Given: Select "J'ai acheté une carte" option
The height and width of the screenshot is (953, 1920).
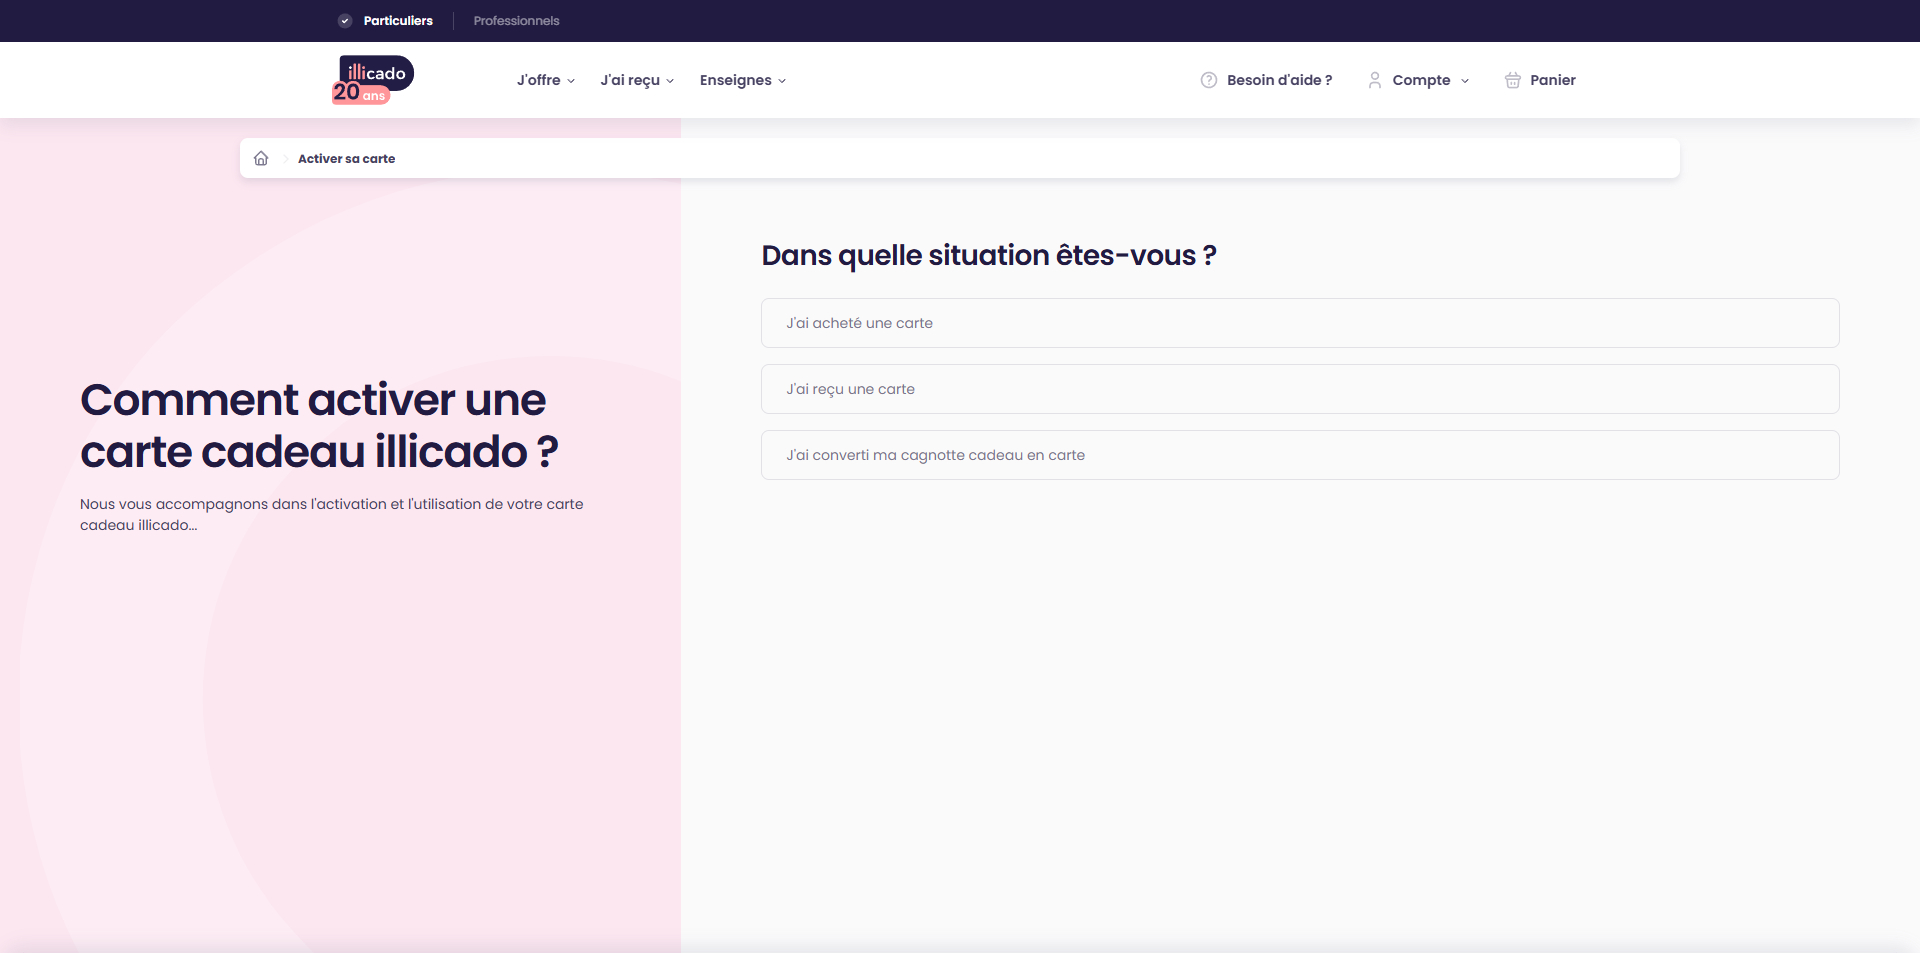Looking at the screenshot, I should pyautogui.click(x=1300, y=323).
